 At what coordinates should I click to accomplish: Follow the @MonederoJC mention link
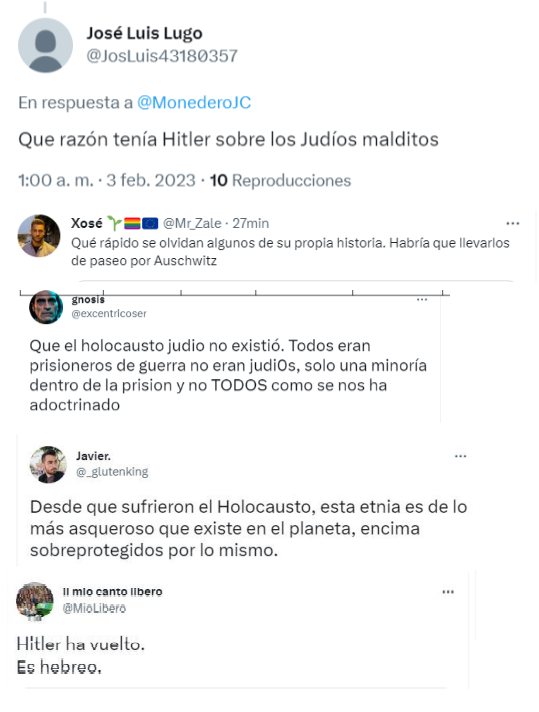194,103
